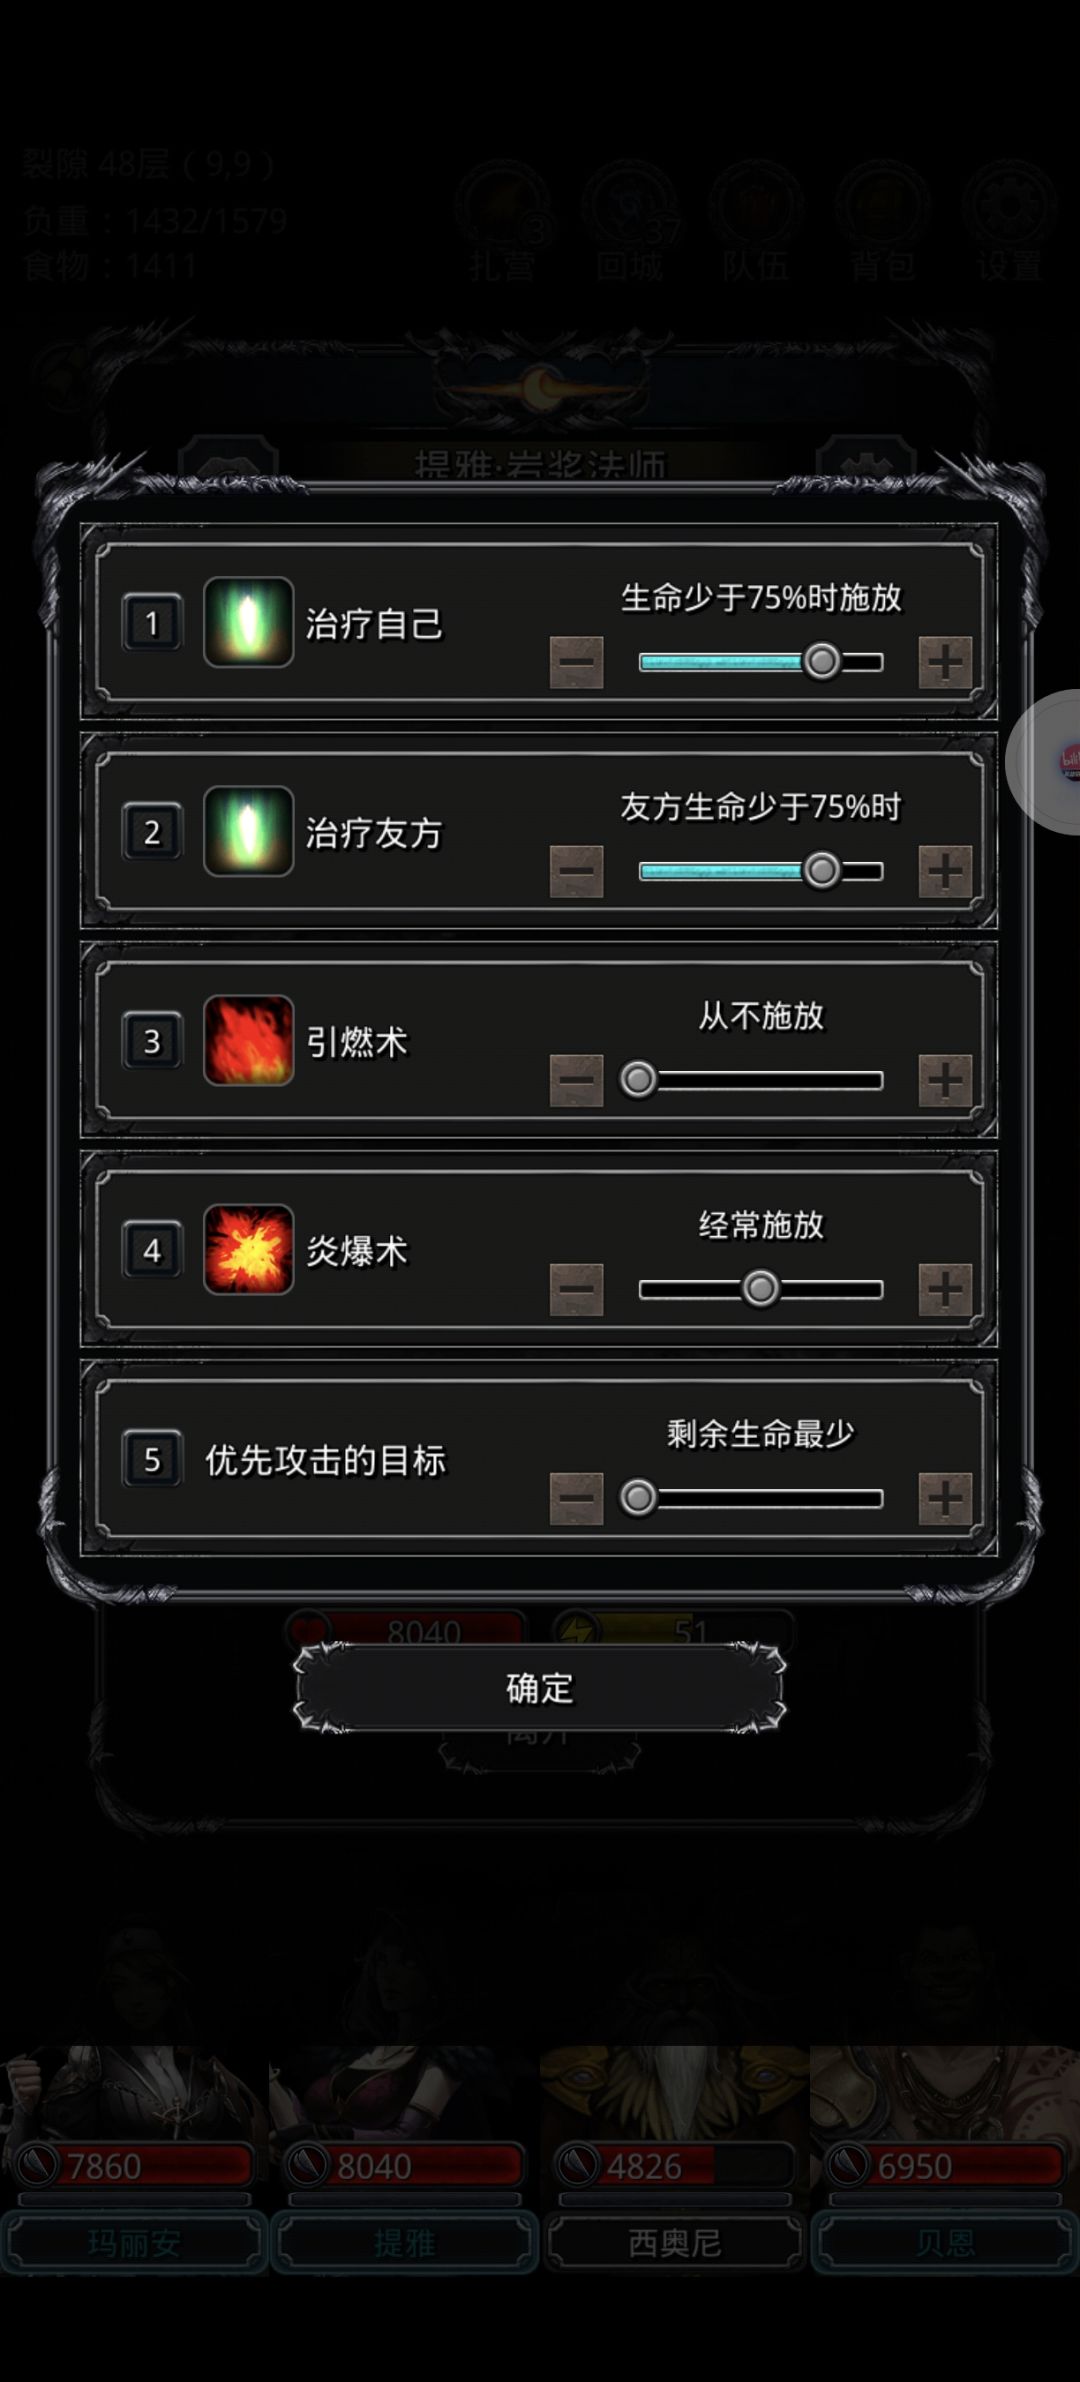Lower 治疗友方 threshold using minus button

click(x=577, y=871)
